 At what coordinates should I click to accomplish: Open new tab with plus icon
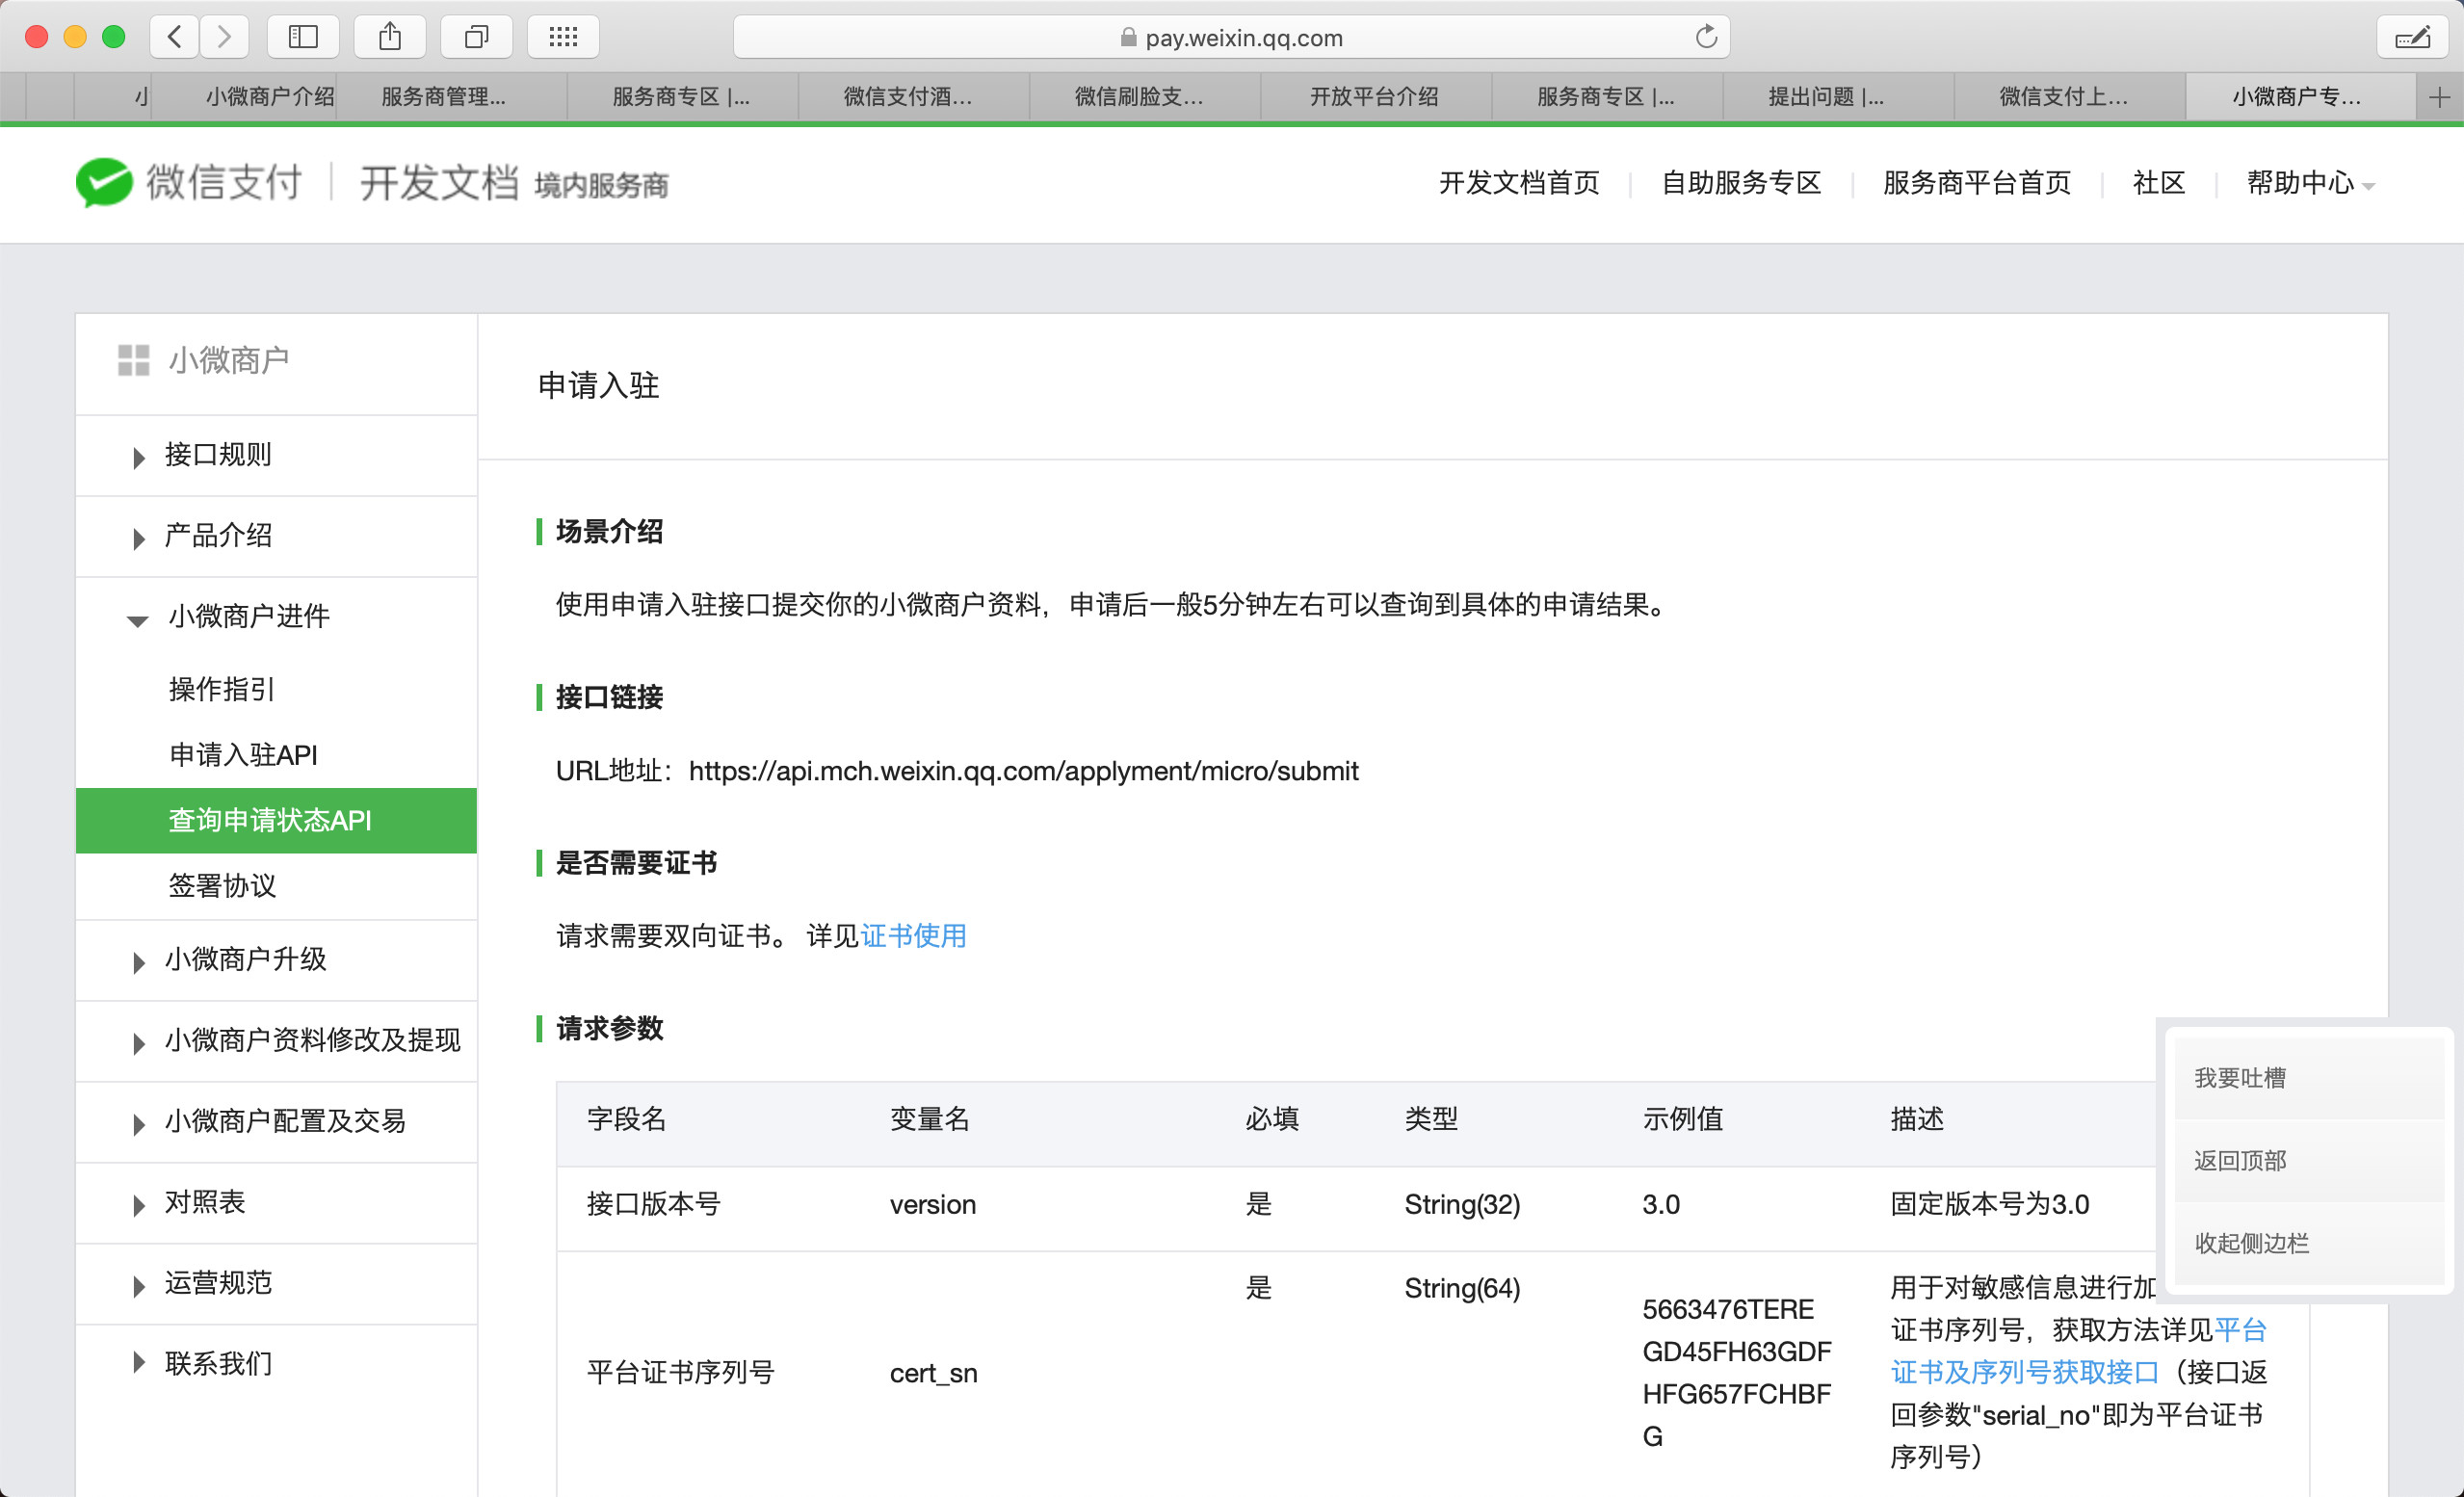(2439, 97)
